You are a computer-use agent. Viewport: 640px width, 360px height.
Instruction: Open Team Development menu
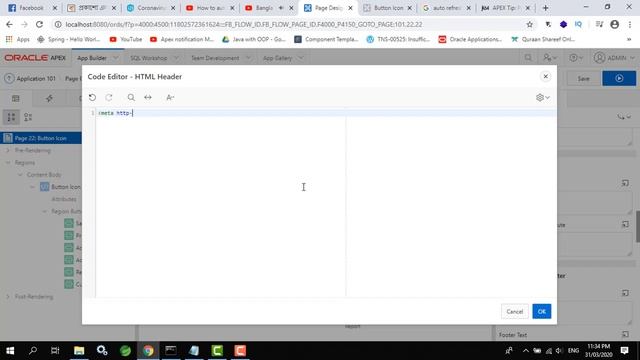coord(215,58)
